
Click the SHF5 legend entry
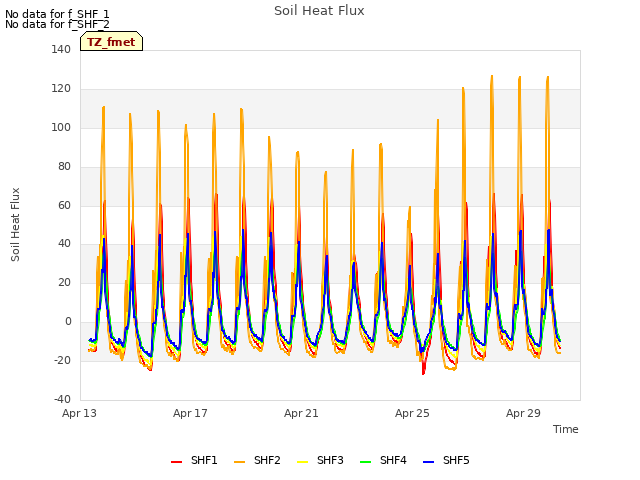coord(446,460)
